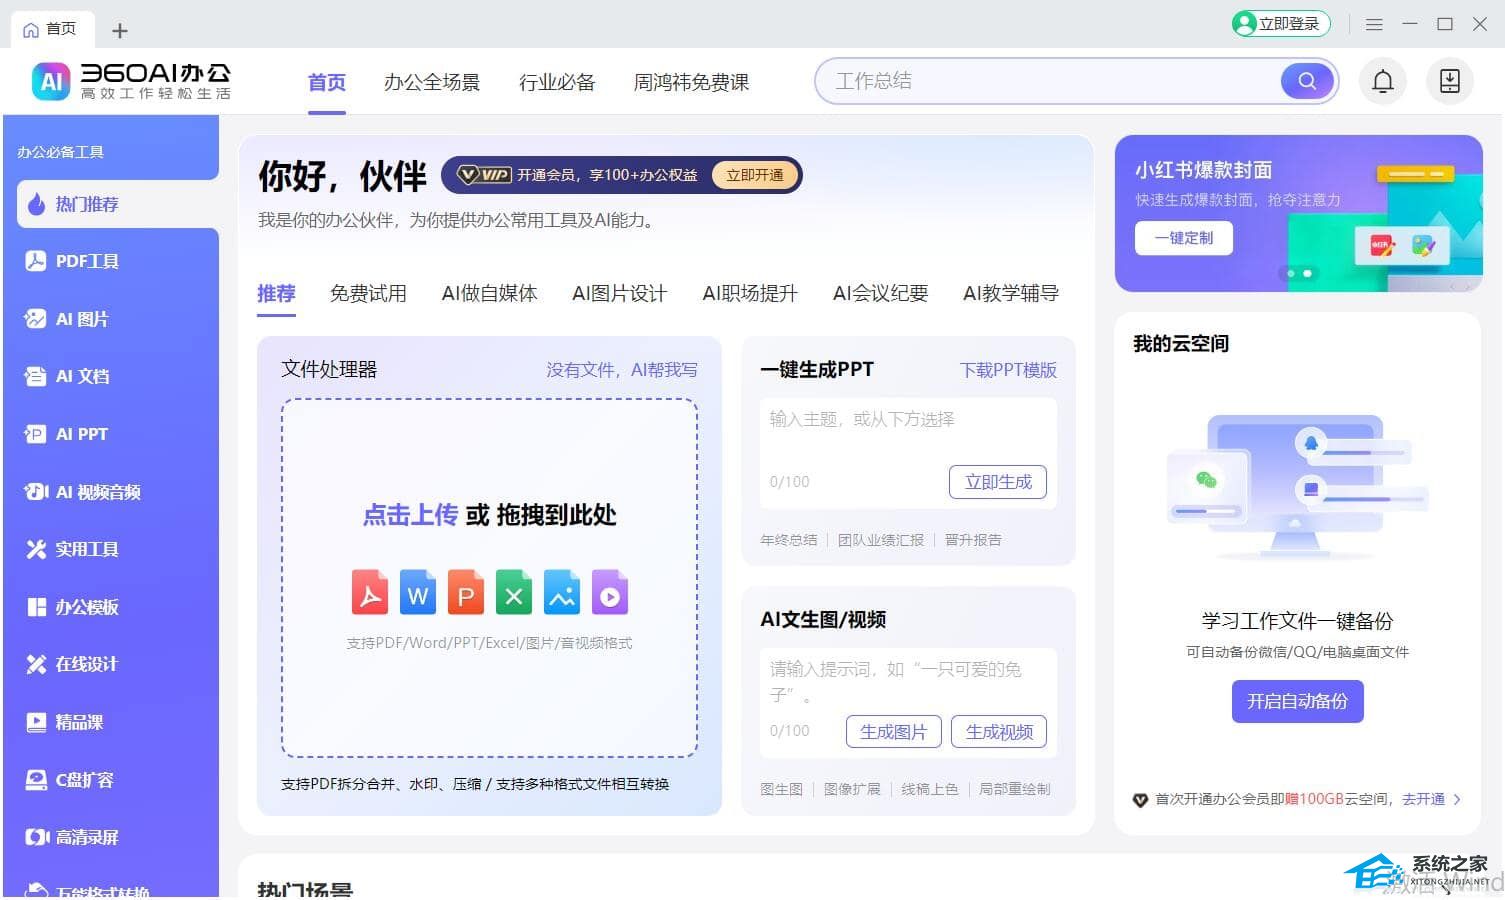Click the 立即登录 login button
The width and height of the screenshot is (1505, 900).
click(1281, 24)
